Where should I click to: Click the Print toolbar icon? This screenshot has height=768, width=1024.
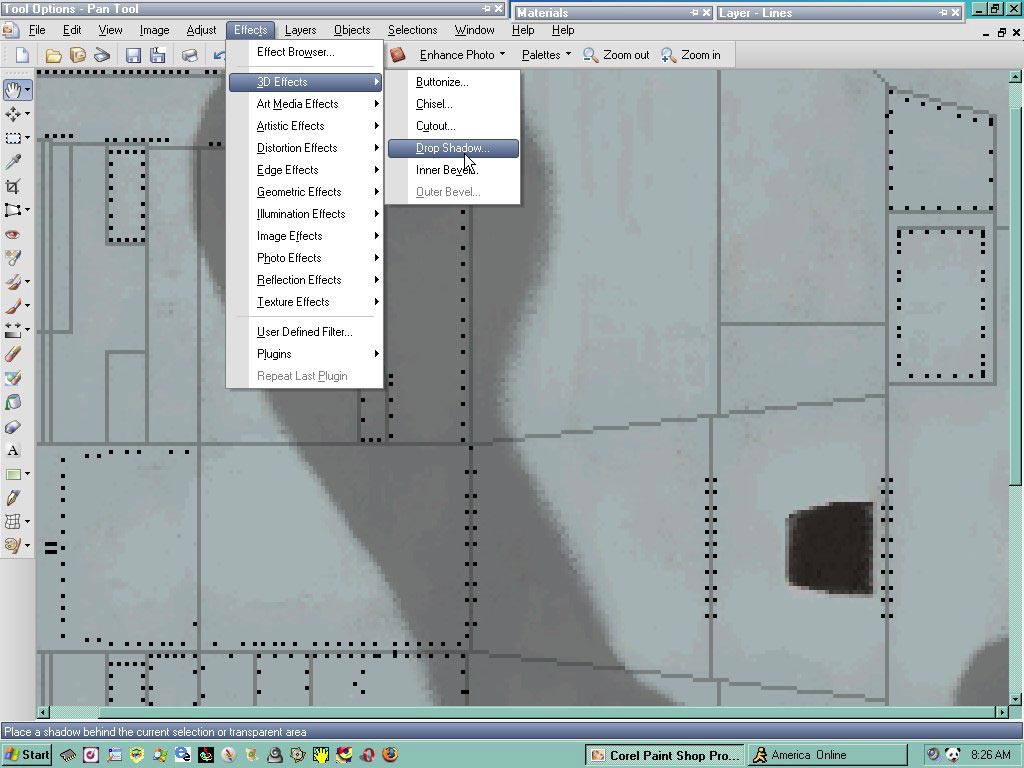(189, 56)
